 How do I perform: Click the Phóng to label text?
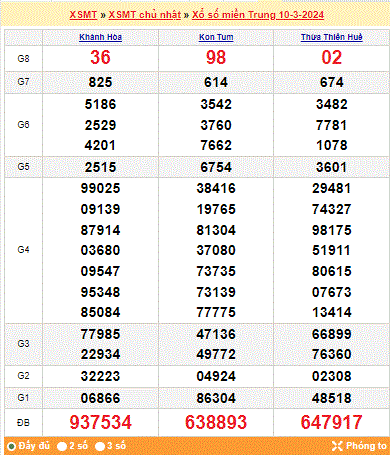pyautogui.click(x=366, y=446)
